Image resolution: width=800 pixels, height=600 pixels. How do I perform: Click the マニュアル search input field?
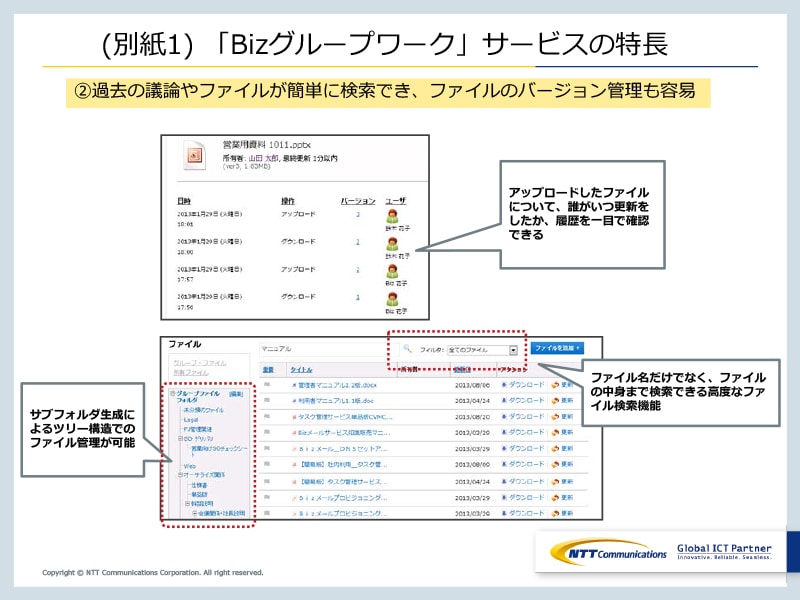(329, 349)
